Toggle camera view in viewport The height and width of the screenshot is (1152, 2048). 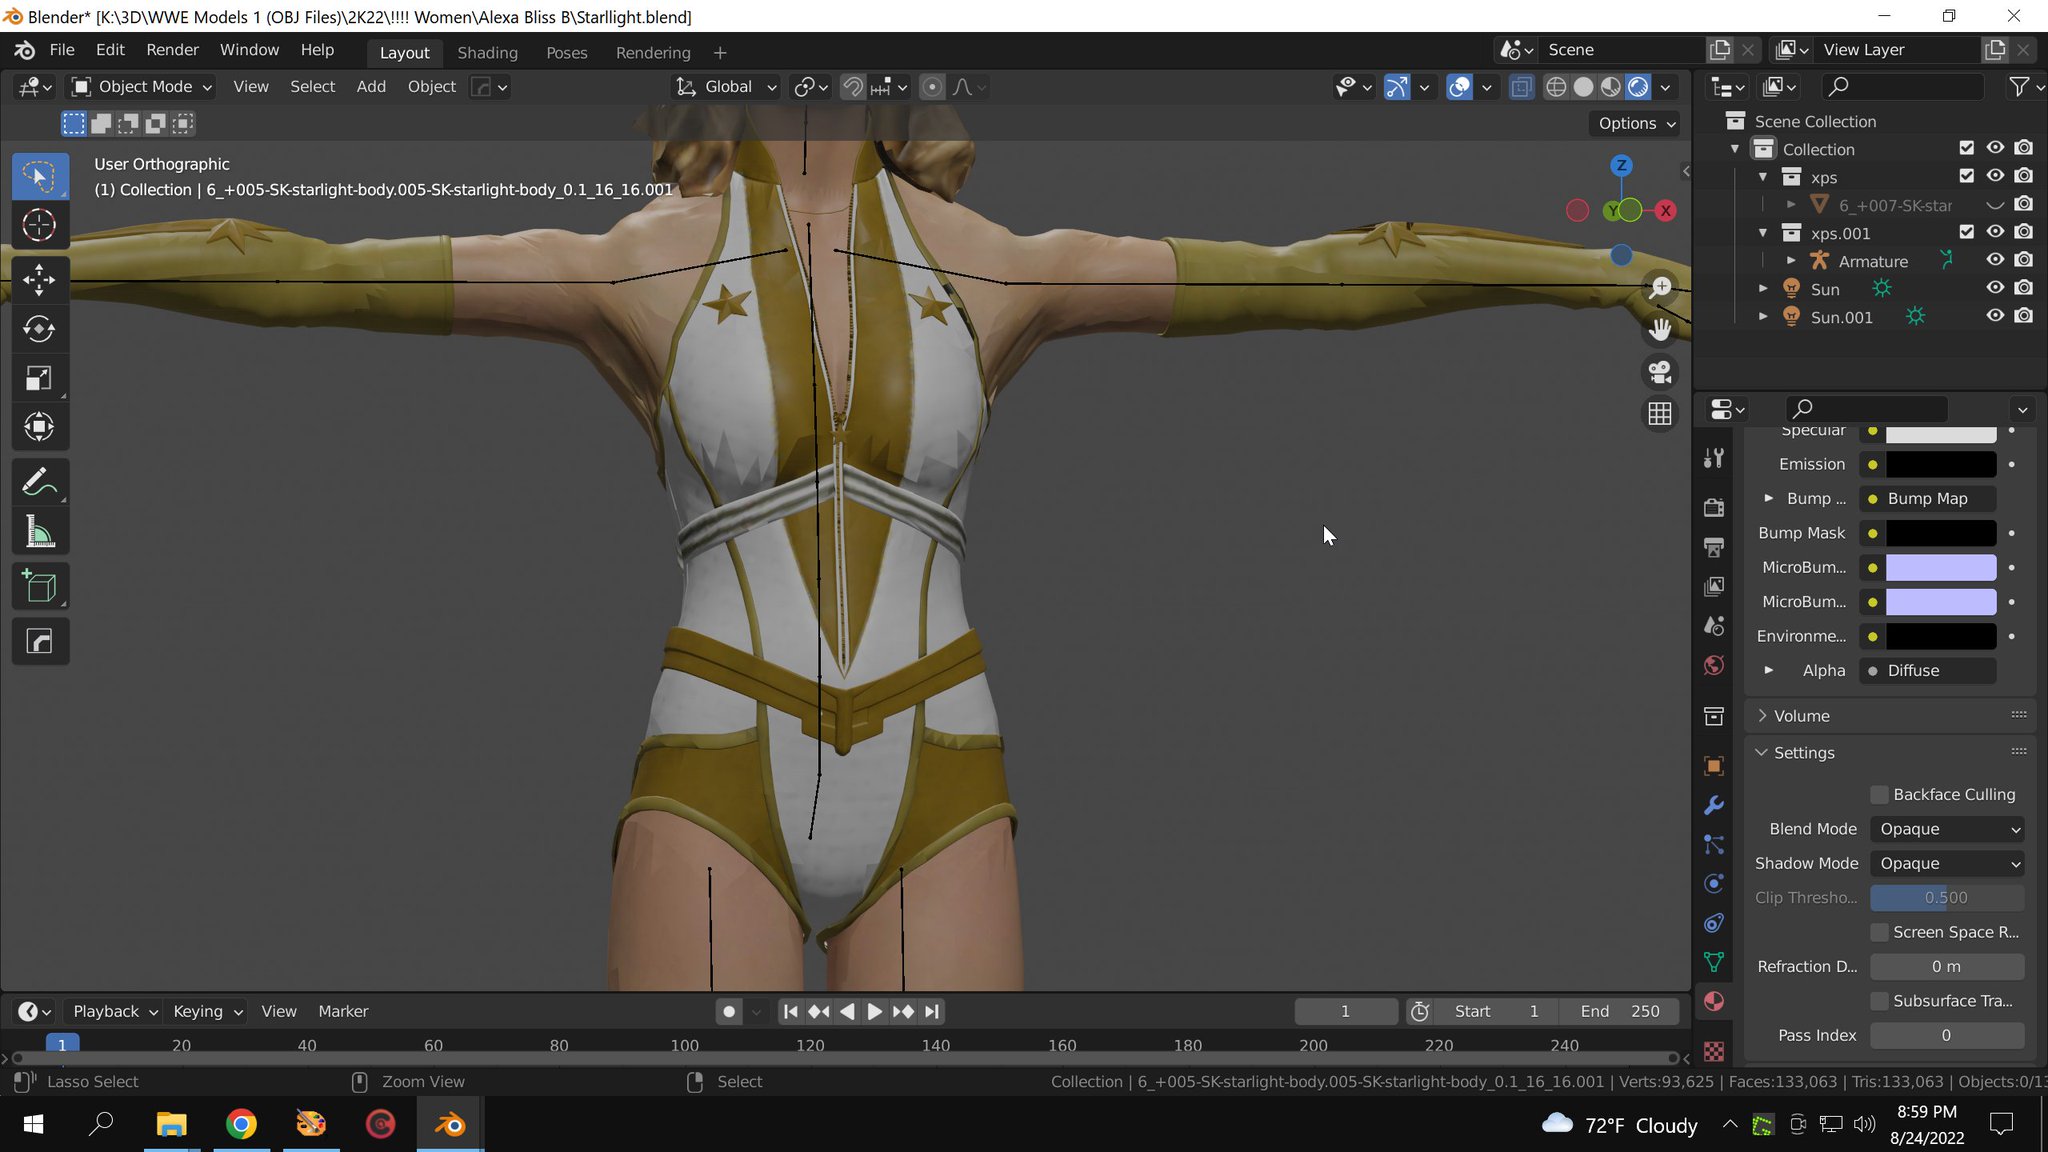(1660, 372)
